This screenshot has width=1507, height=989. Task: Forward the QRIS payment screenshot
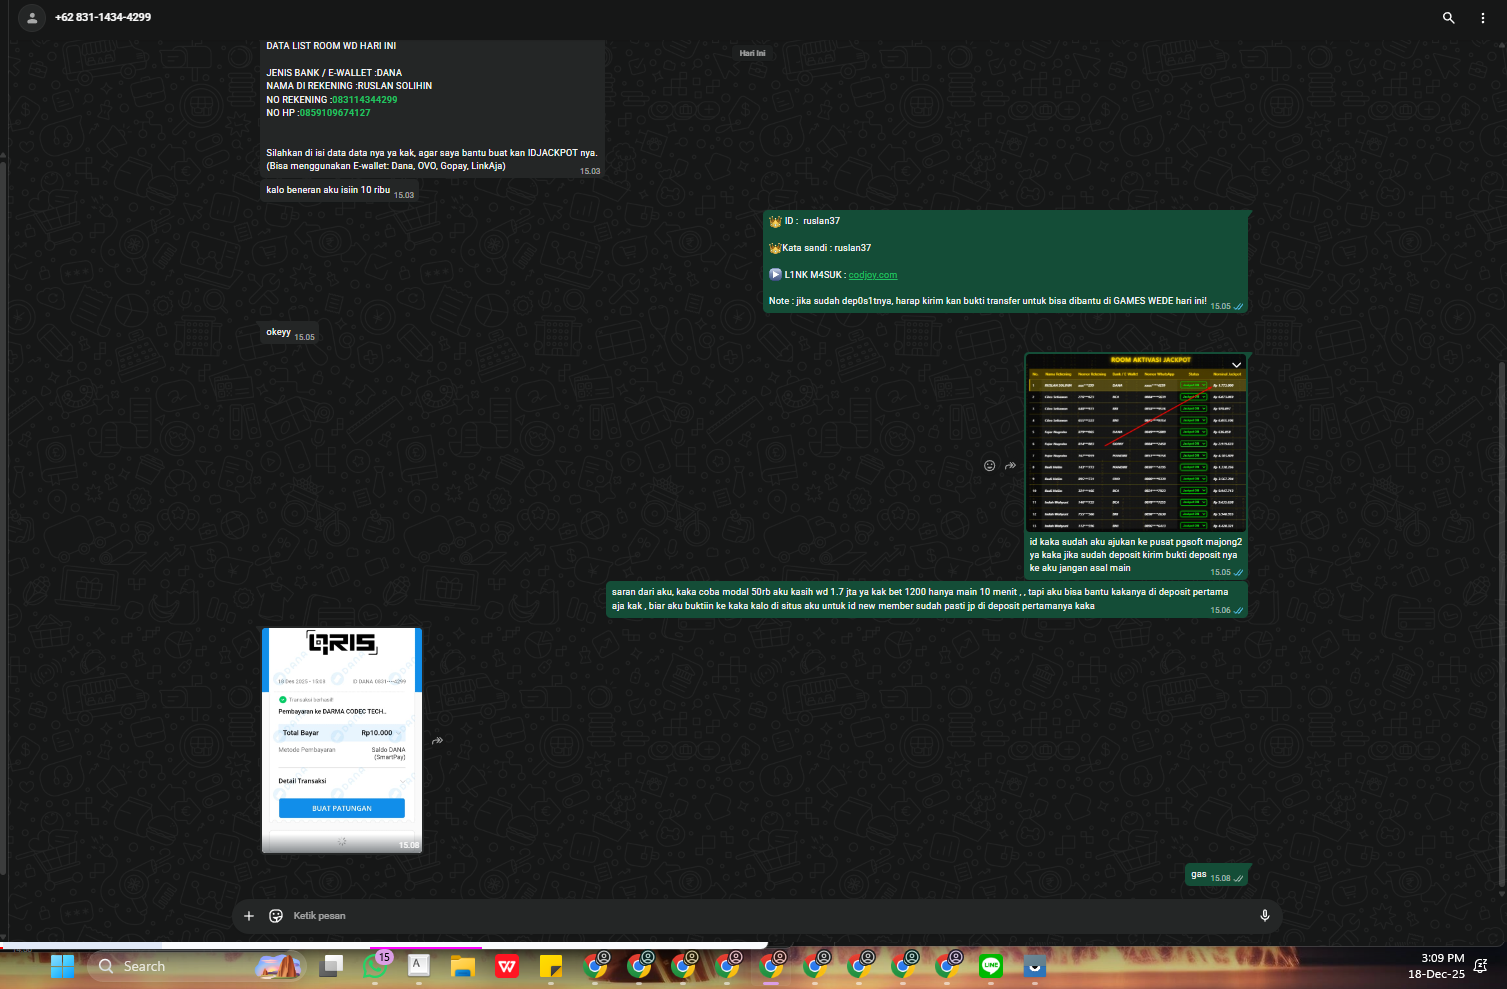pyautogui.click(x=438, y=741)
